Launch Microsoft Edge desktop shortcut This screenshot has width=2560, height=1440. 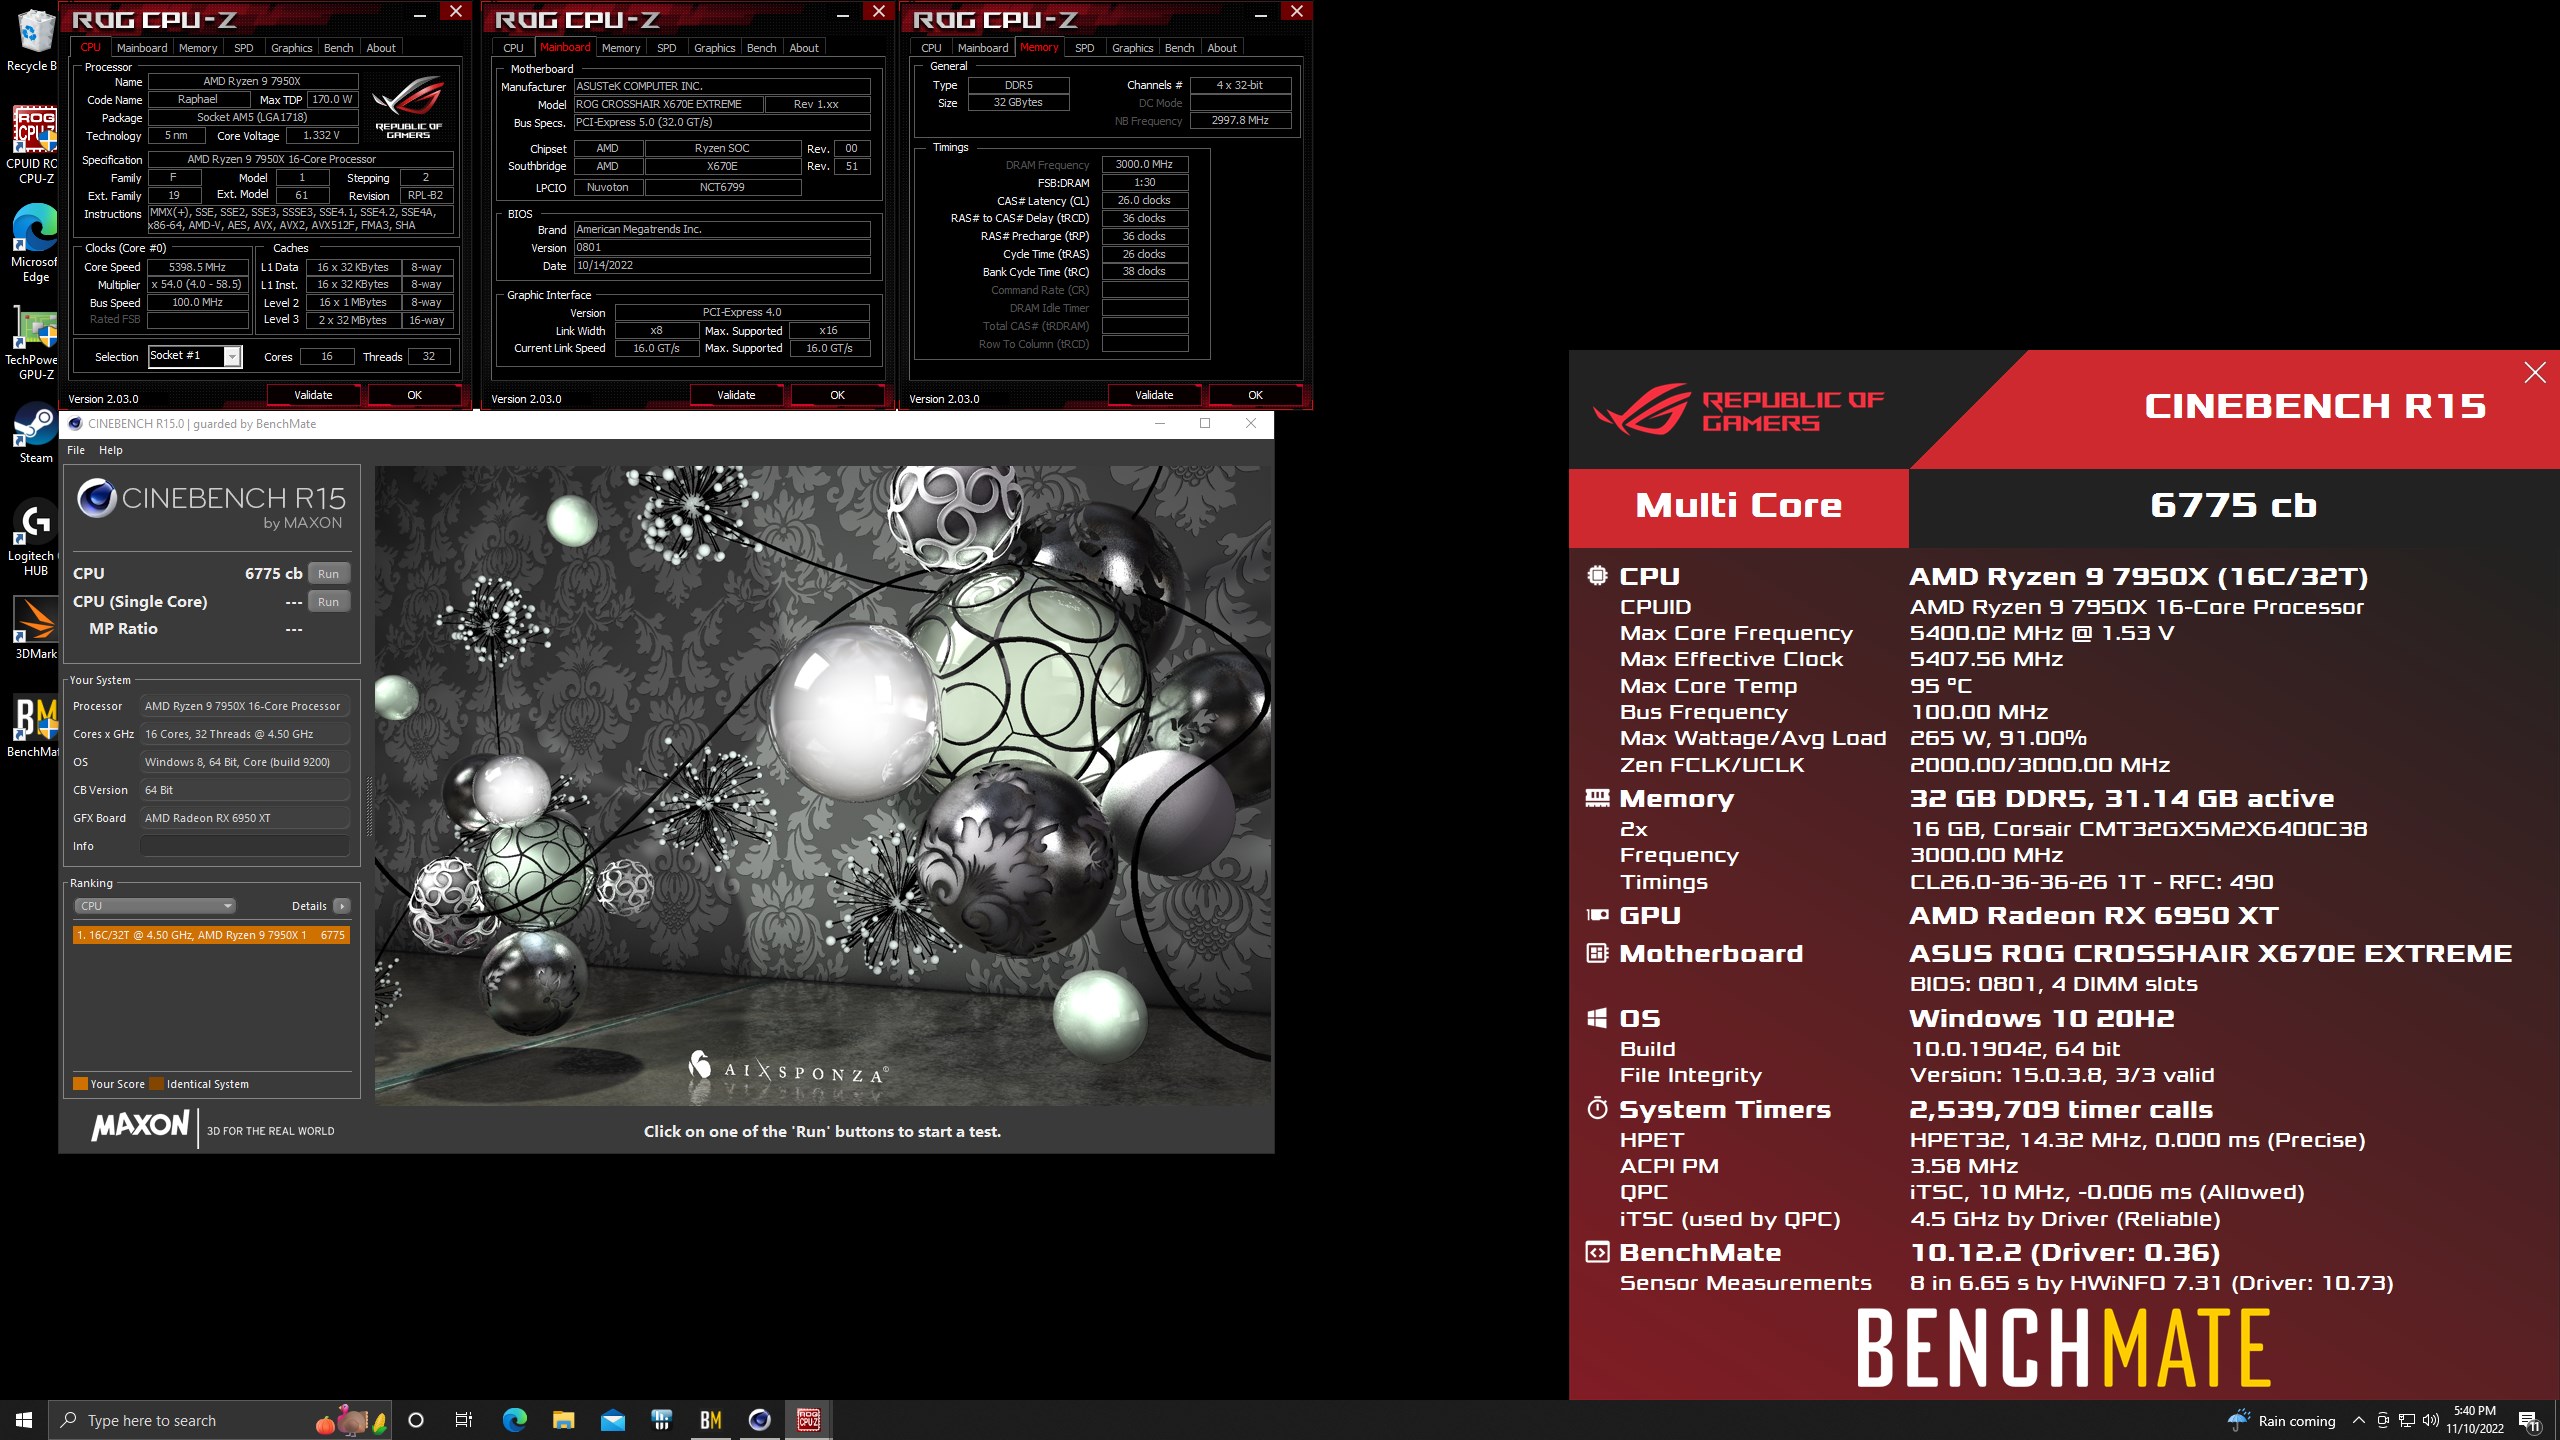(x=34, y=244)
